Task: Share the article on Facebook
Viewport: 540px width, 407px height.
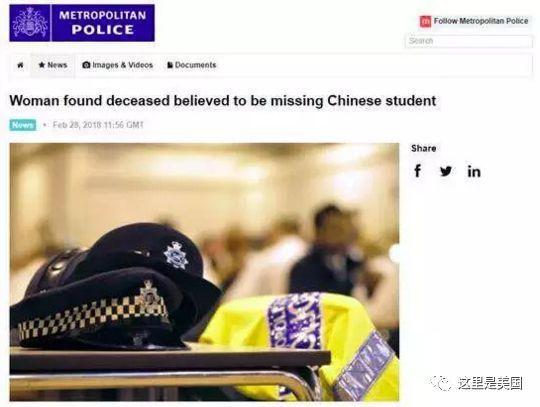Action: tap(418, 171)
